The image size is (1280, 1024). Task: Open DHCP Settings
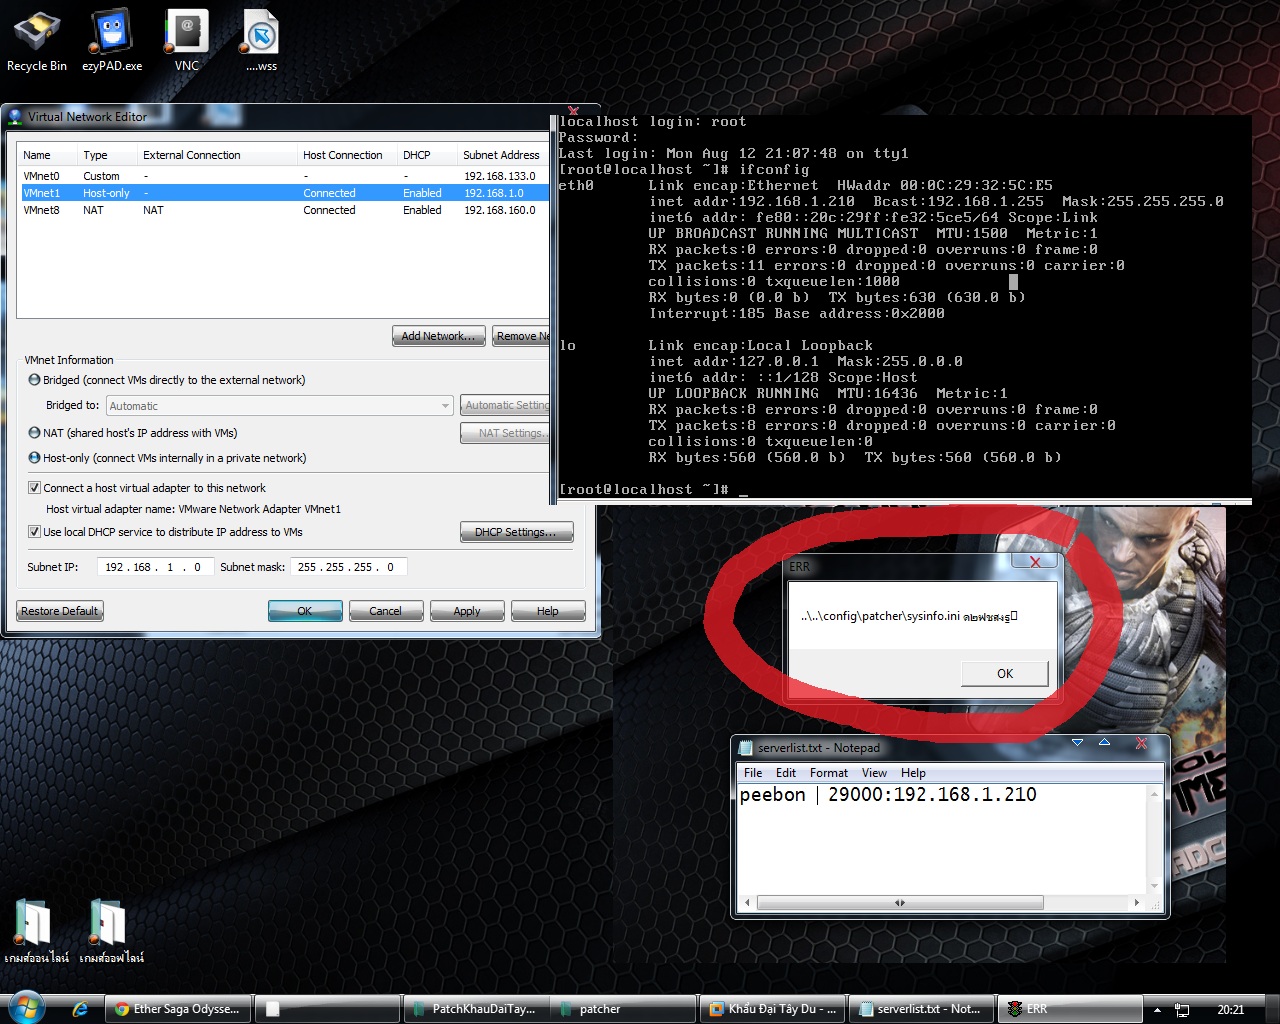point(516,532)
